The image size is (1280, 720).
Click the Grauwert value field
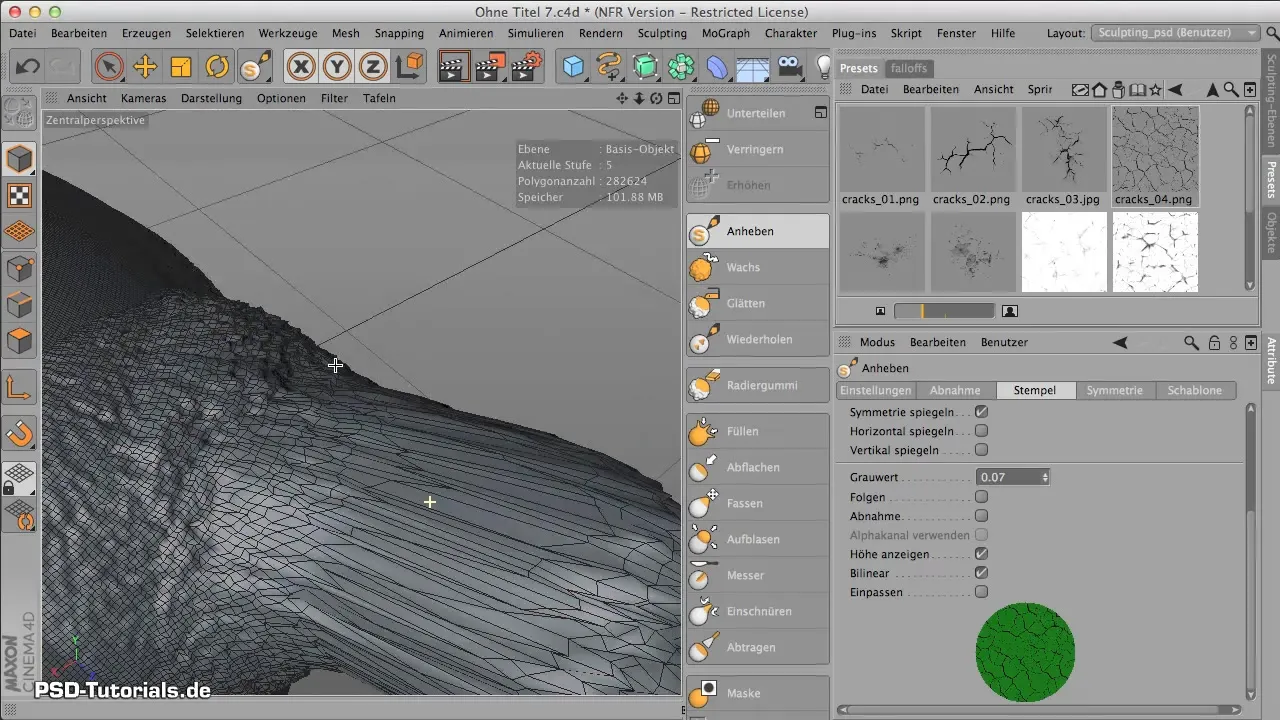click(1008, 477)
